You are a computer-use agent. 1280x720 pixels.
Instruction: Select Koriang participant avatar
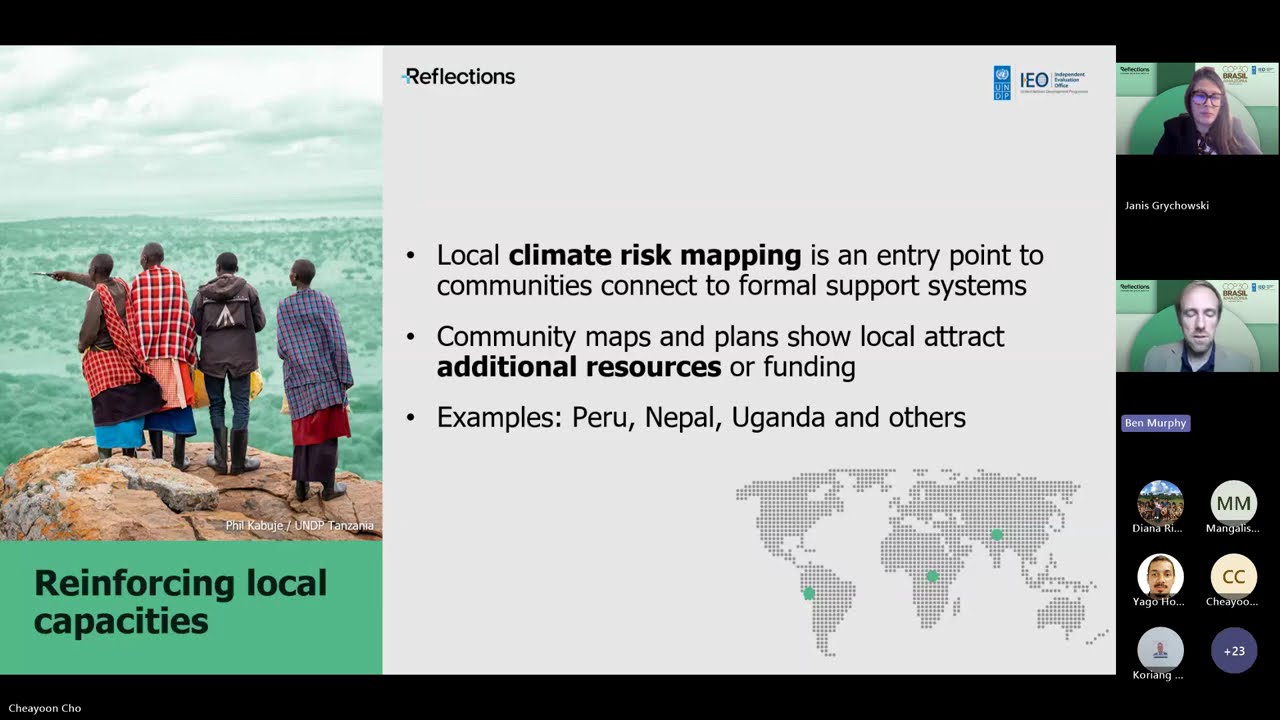point(1160,650)
